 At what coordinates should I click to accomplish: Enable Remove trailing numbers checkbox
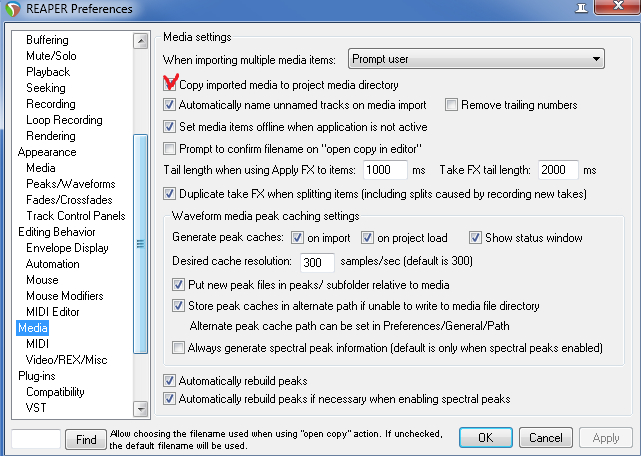point(451,105)
